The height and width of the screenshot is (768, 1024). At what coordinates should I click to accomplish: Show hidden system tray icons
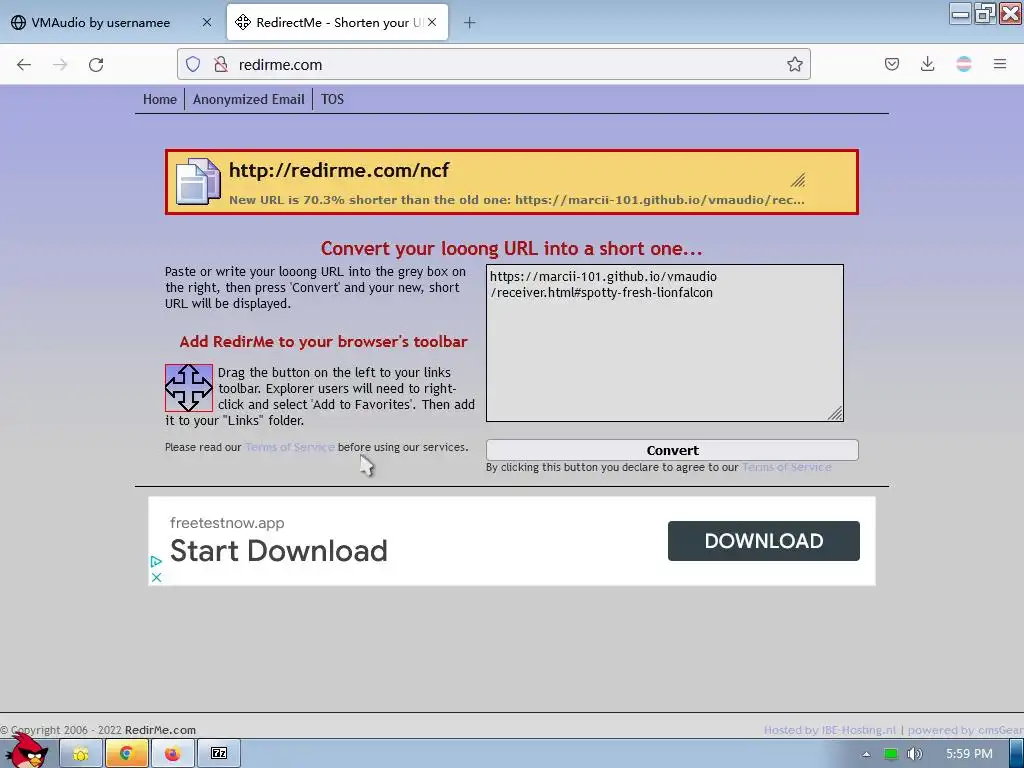point(866,754)
